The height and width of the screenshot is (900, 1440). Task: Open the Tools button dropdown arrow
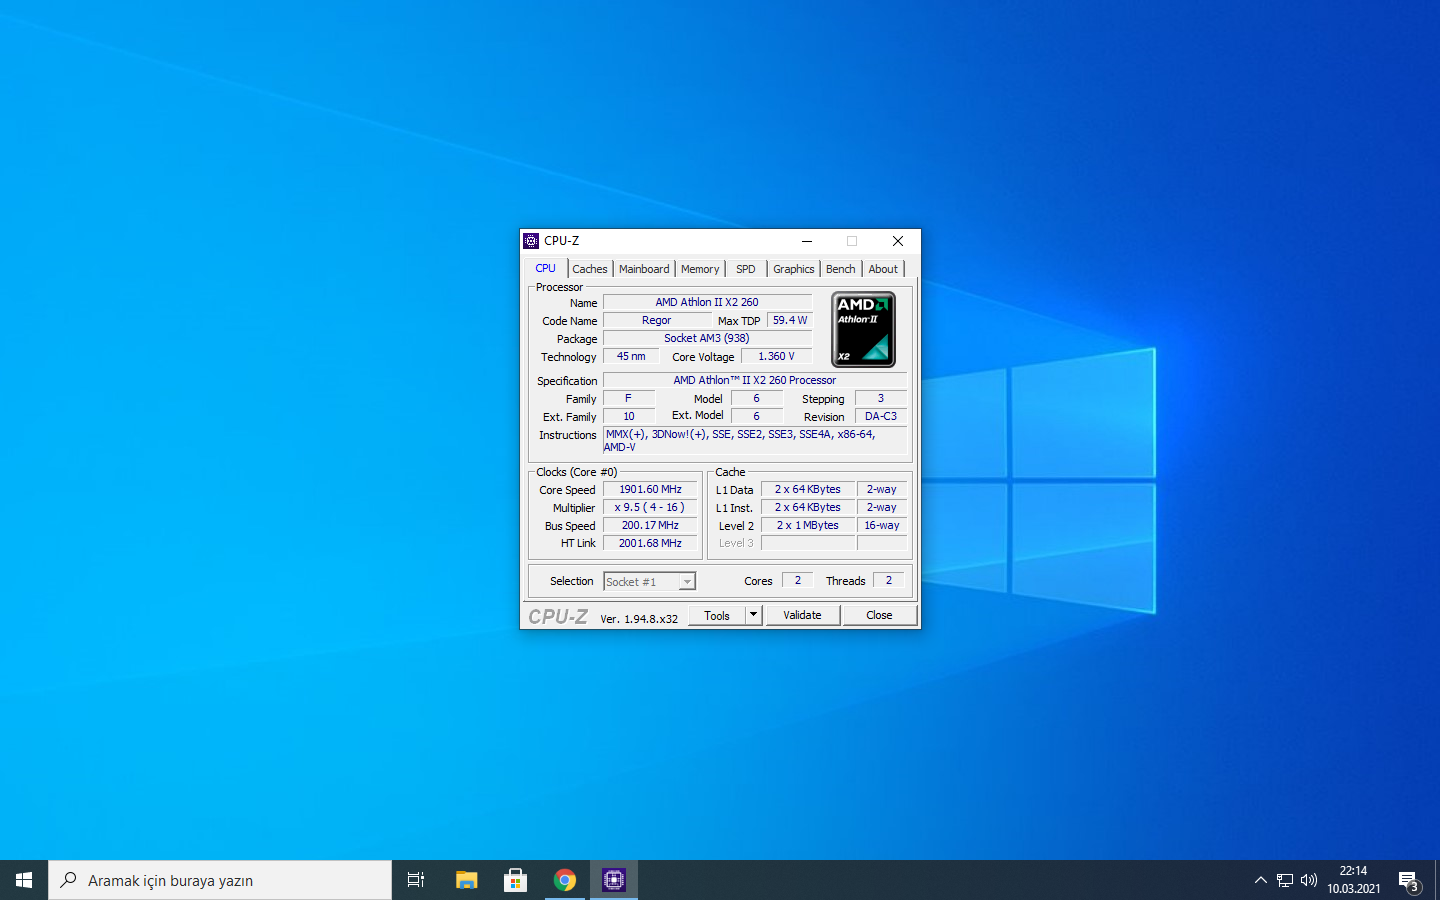pos(754,615)
